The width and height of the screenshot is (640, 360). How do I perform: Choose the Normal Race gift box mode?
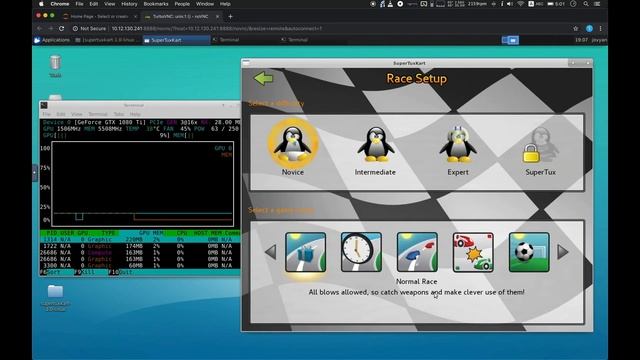point(305,252)
